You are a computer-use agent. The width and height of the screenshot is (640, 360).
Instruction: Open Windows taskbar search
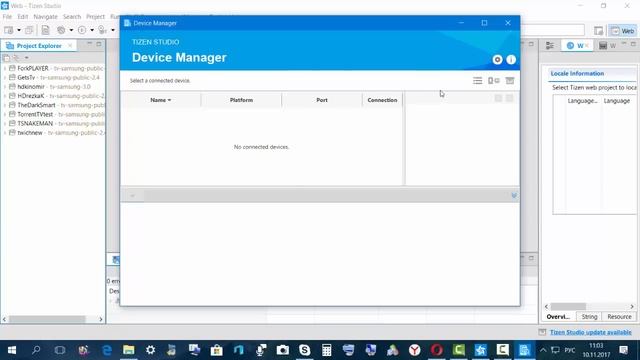point(36,350)
